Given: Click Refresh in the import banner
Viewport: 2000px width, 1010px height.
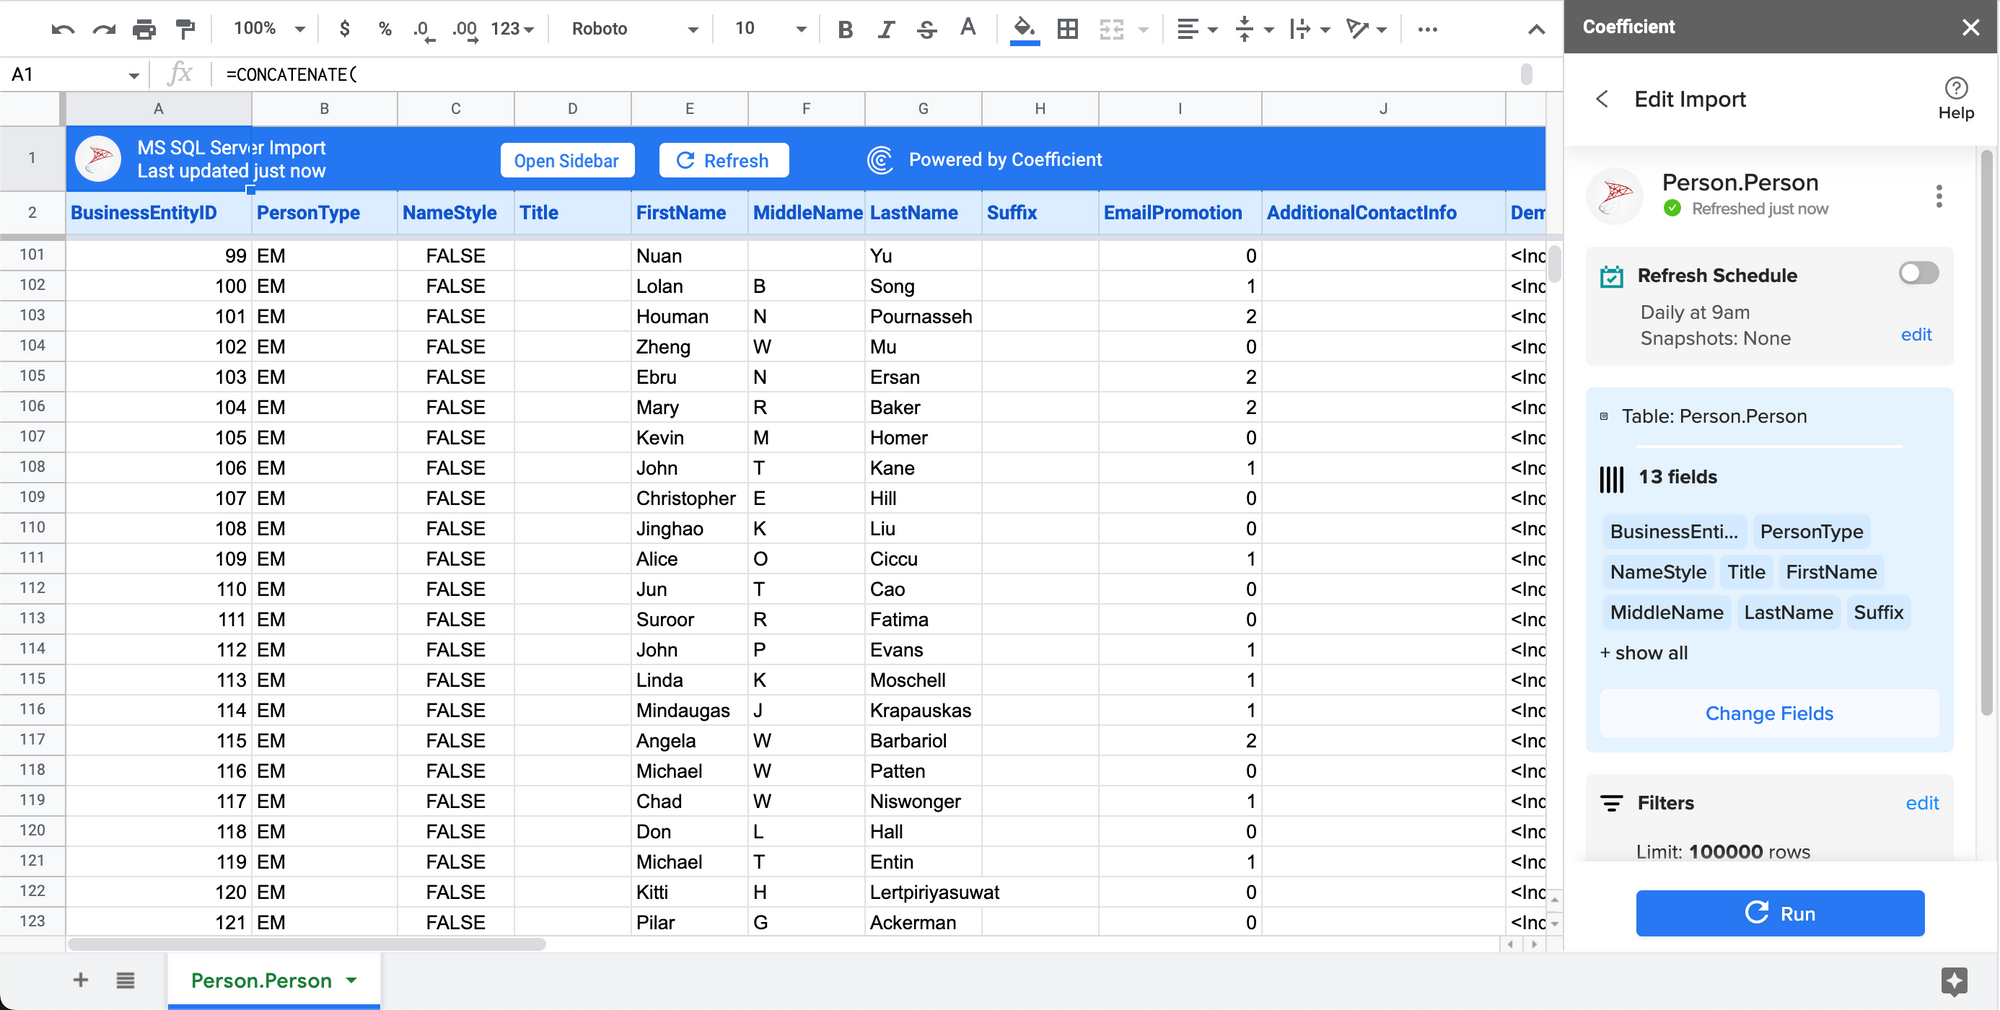Looking at the screenshot, I should pyautogui.click(x=723, y=160).
